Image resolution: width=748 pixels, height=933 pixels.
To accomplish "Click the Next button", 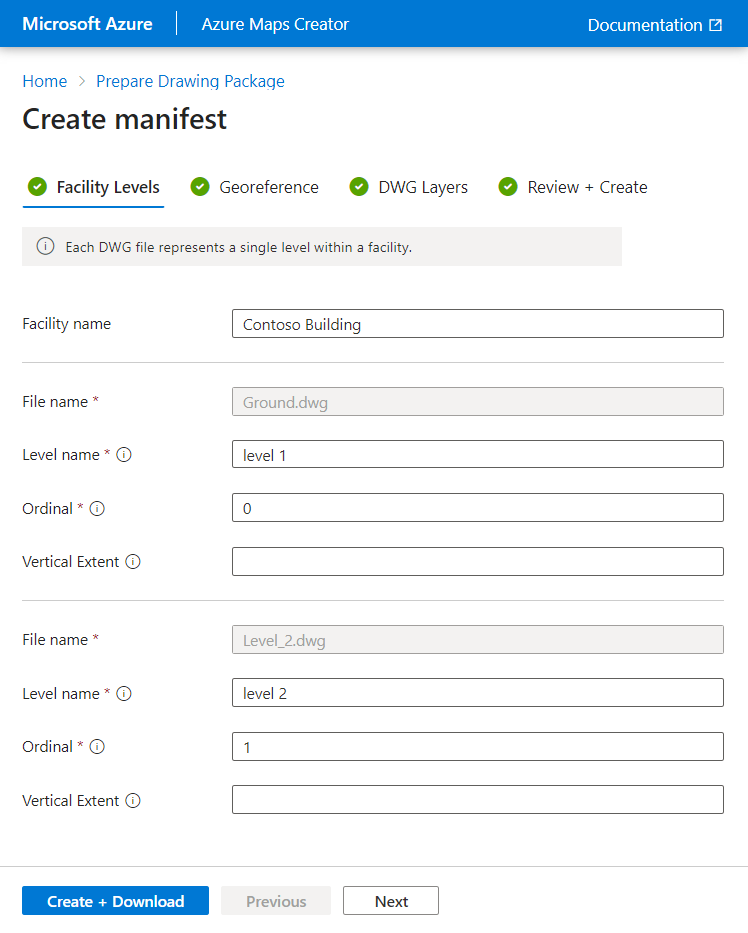I will tap(391, 901).
